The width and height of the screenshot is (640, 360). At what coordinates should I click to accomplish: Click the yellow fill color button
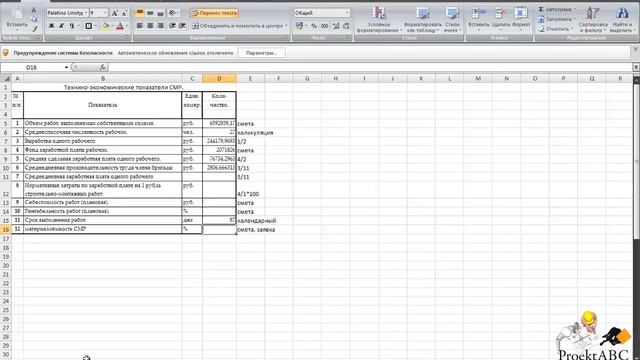click(x=105, y=26)
